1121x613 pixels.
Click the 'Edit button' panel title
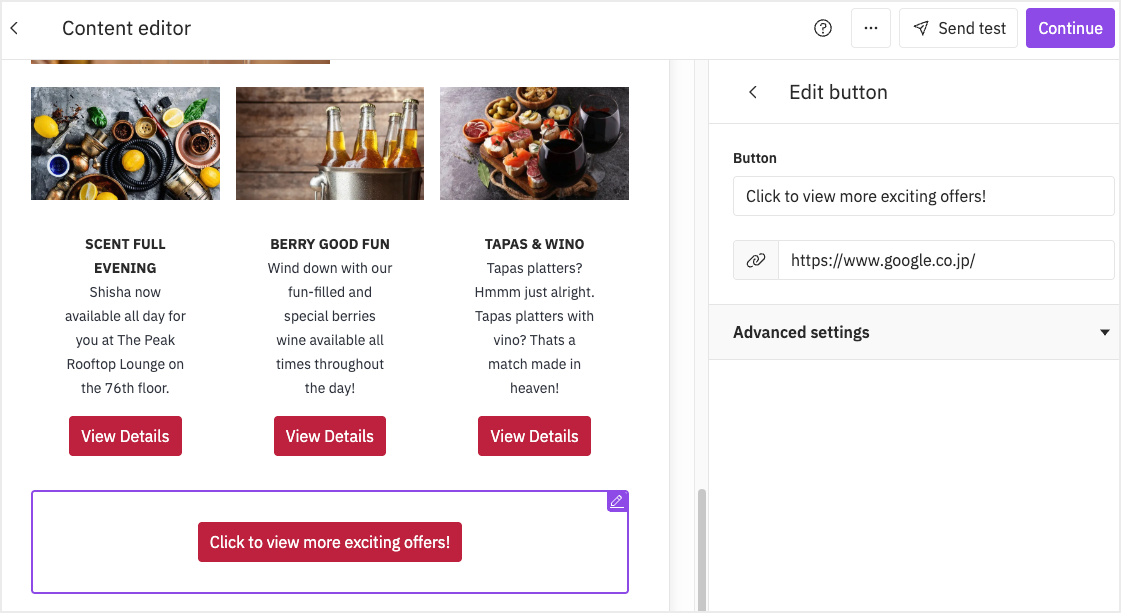838,92
